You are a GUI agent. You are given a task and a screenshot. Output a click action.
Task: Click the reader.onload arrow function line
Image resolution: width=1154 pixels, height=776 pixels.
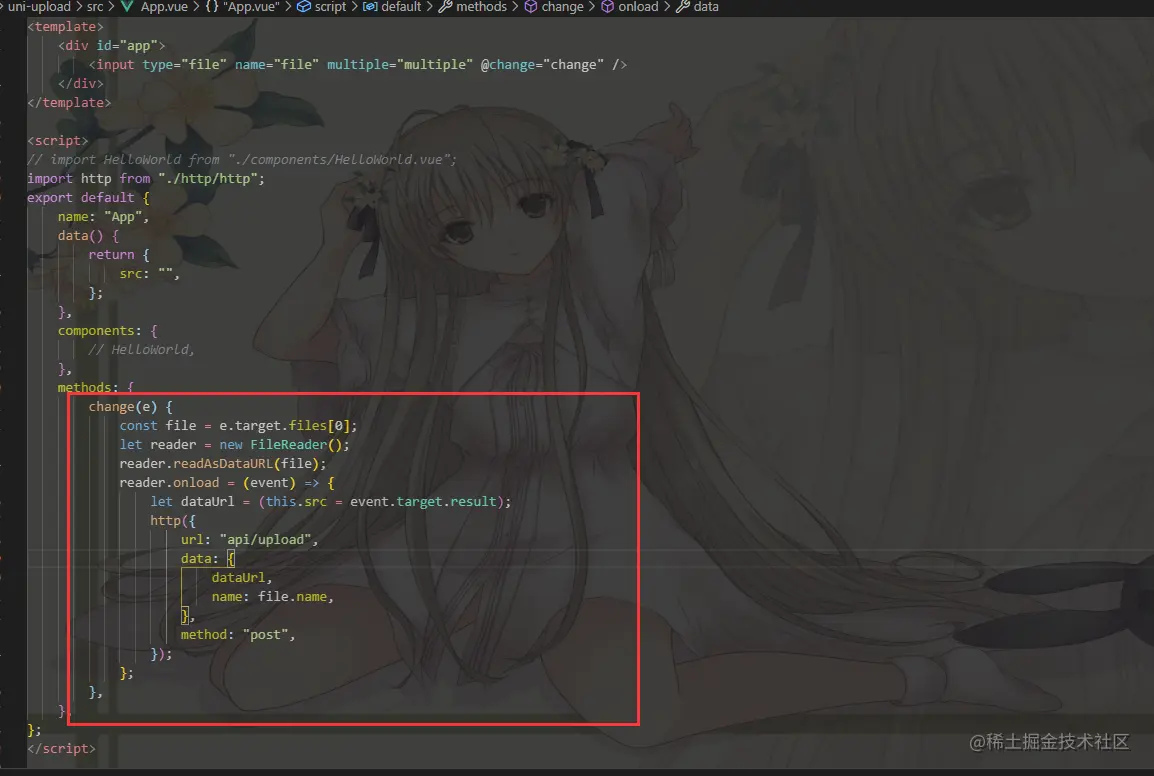[227, 484]
